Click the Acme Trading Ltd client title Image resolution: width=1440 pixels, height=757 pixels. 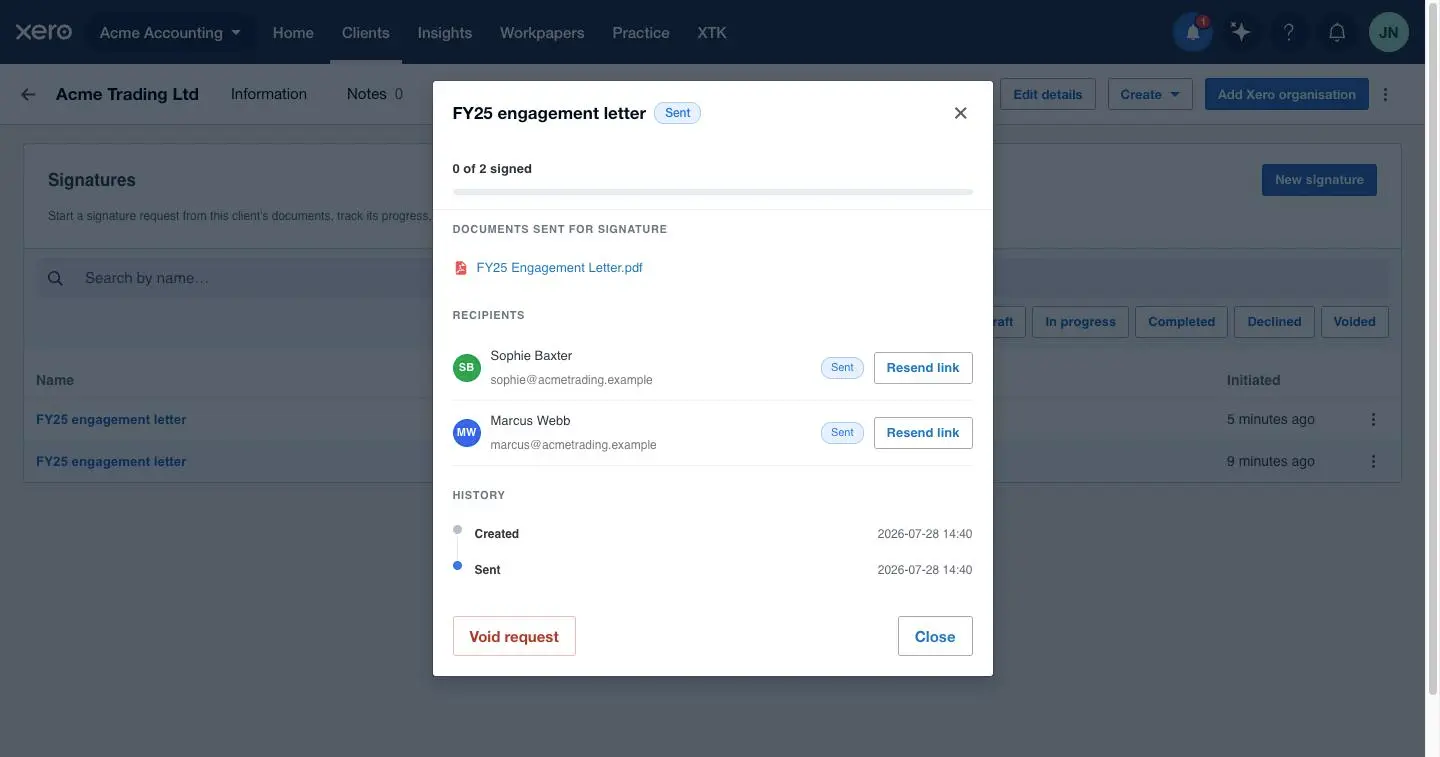(x=127, y=94)
